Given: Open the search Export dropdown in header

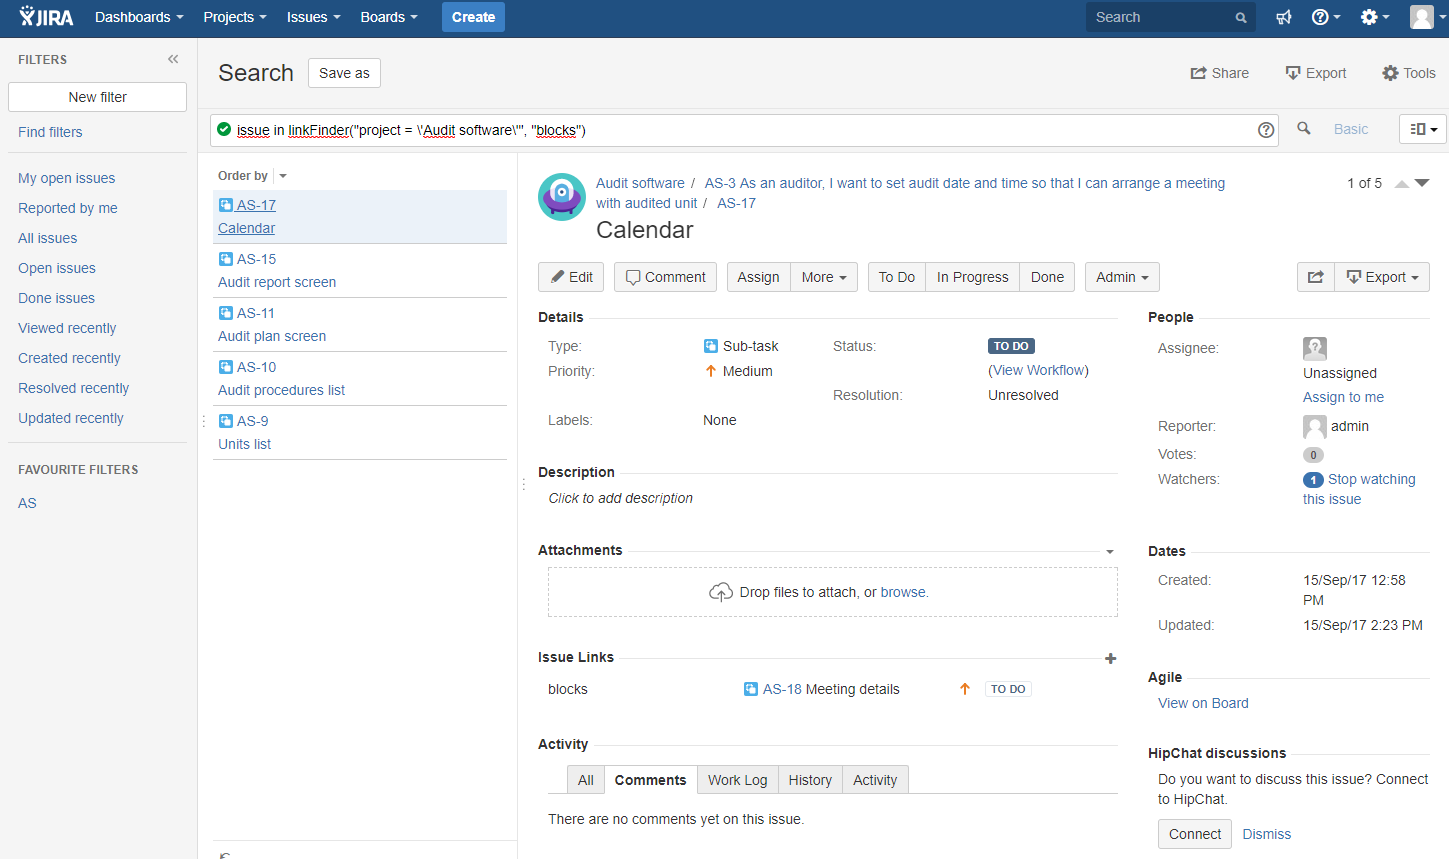Looking at the screenshot, I should coord(1316,73).
